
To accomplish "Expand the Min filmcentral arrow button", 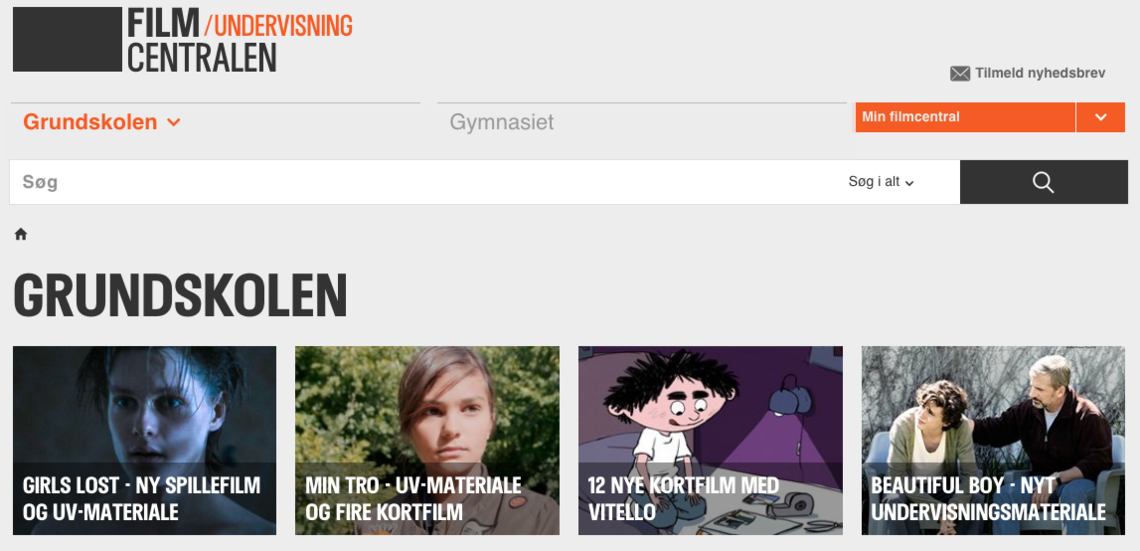I will pyautogui.click(x=1101, y=117).
